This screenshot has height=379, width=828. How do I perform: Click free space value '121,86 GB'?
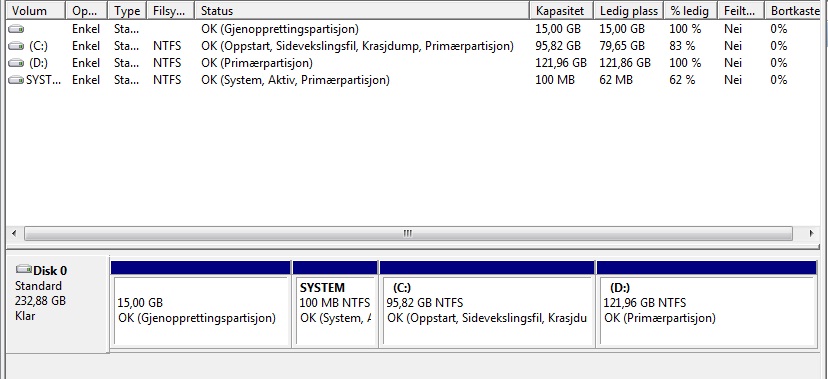(625, 63)
